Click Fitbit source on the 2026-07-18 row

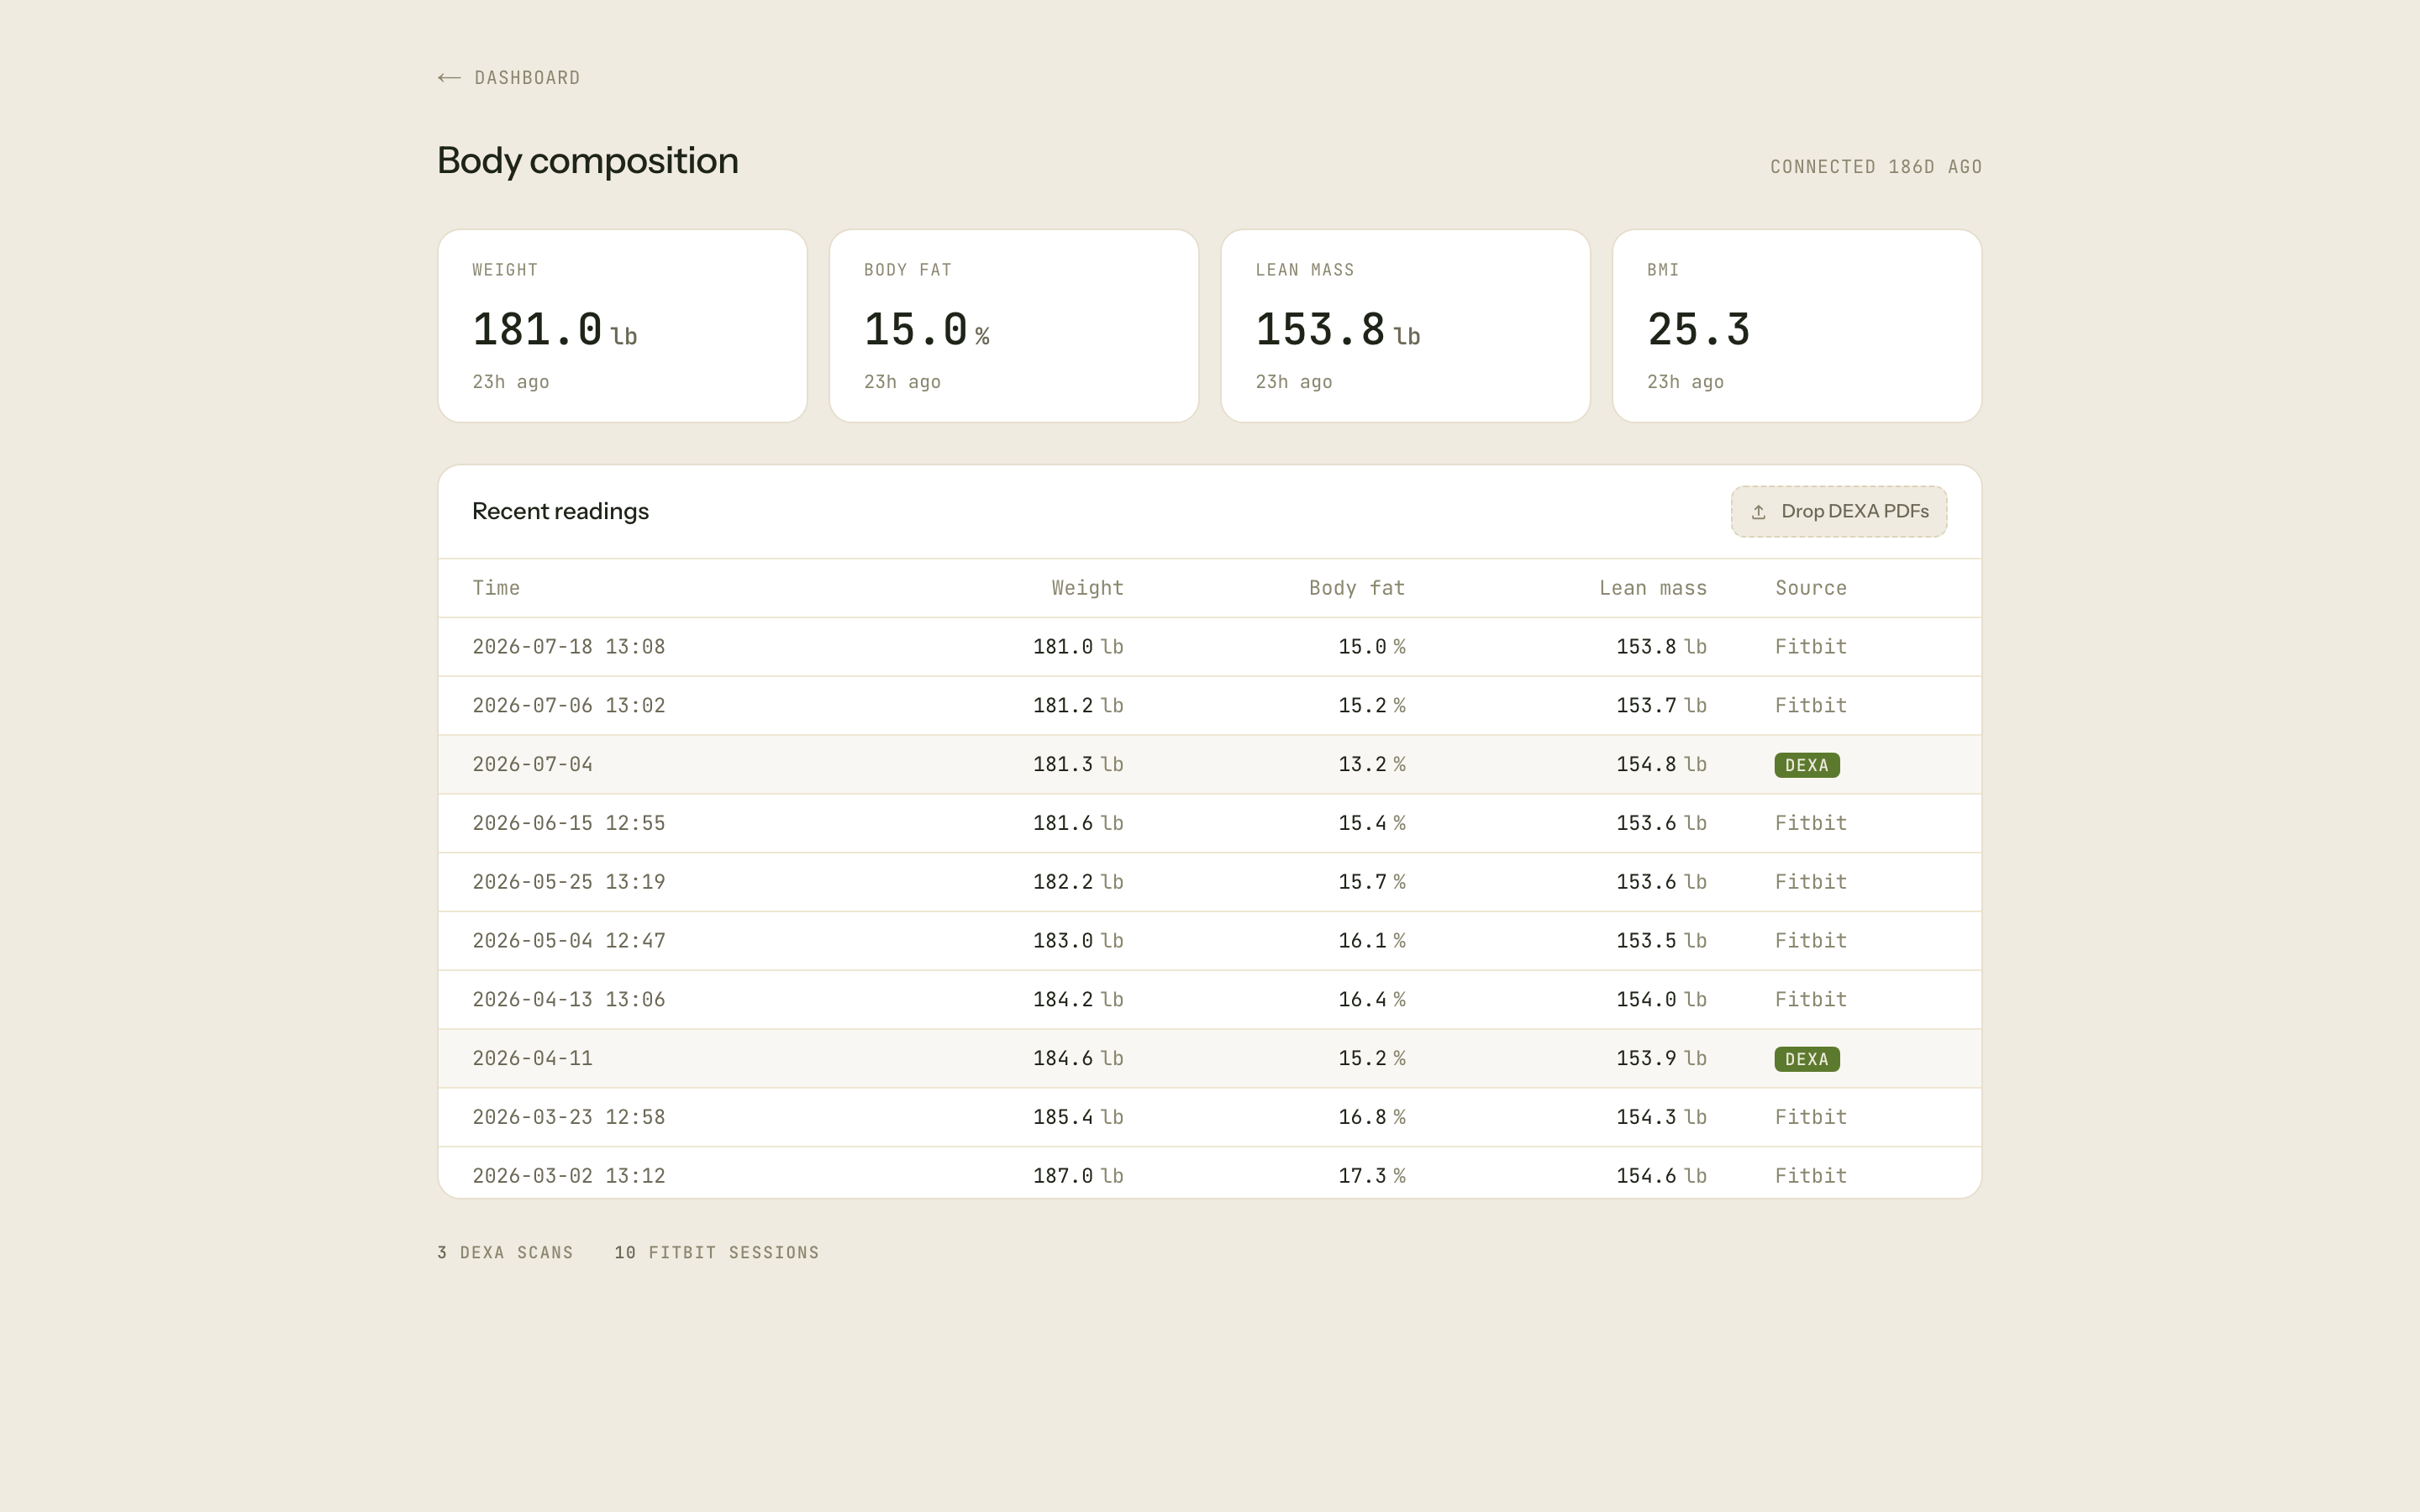[x=1811, y=647]
